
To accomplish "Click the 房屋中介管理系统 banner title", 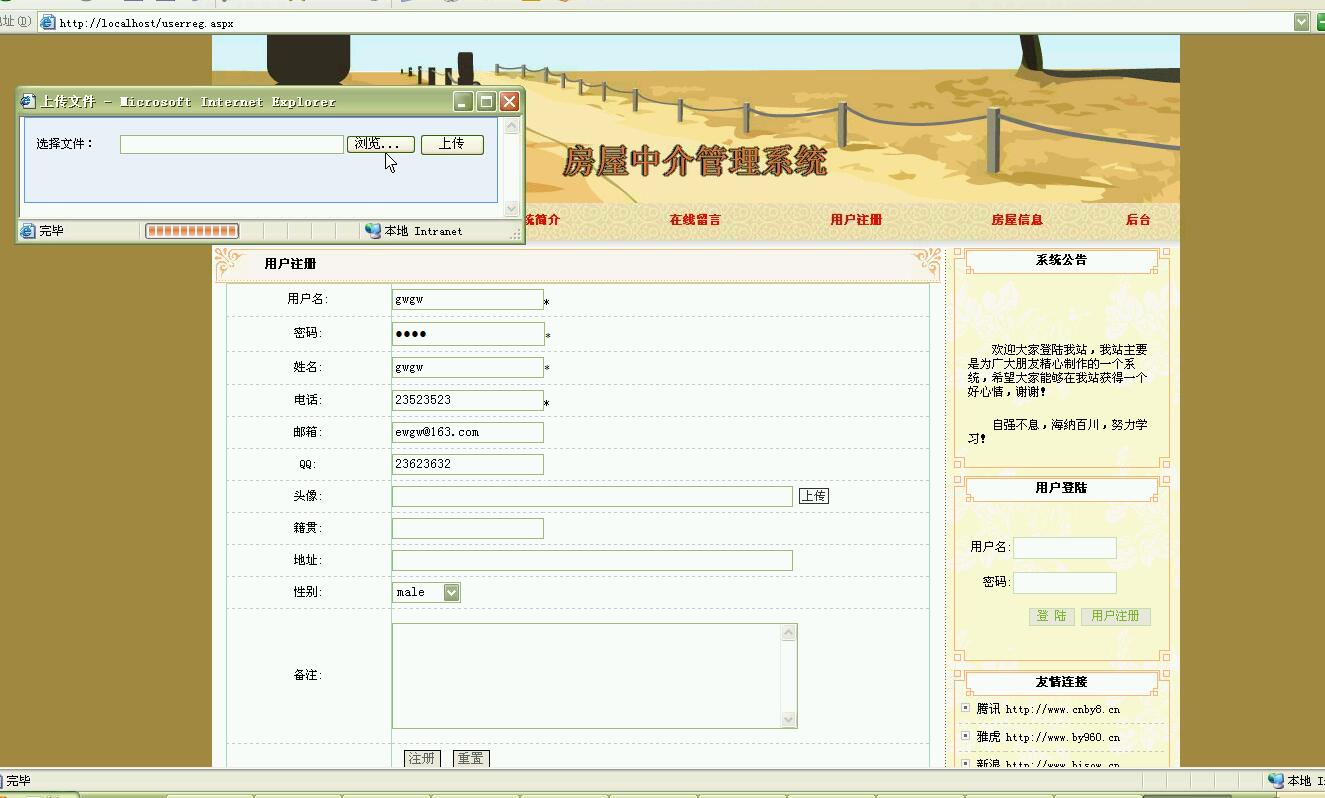I will 695,161.
